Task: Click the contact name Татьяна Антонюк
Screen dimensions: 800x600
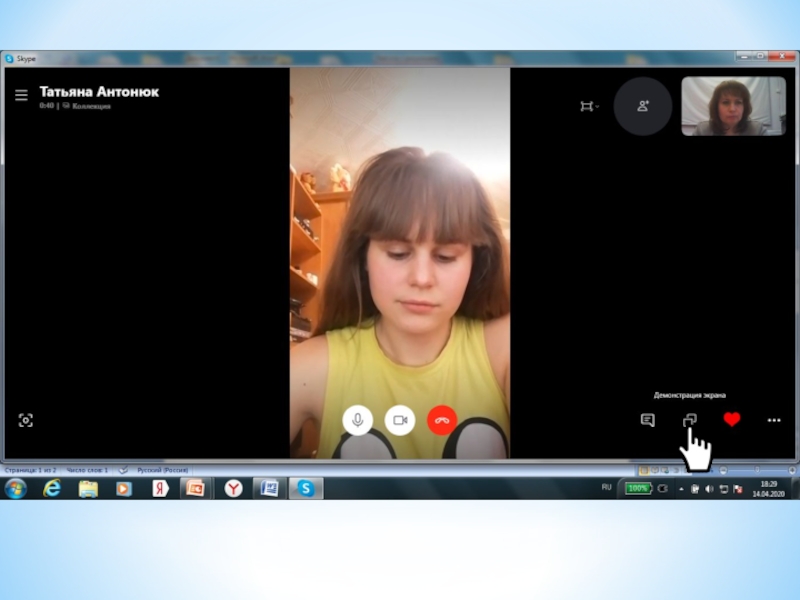Action: [99, 92]
